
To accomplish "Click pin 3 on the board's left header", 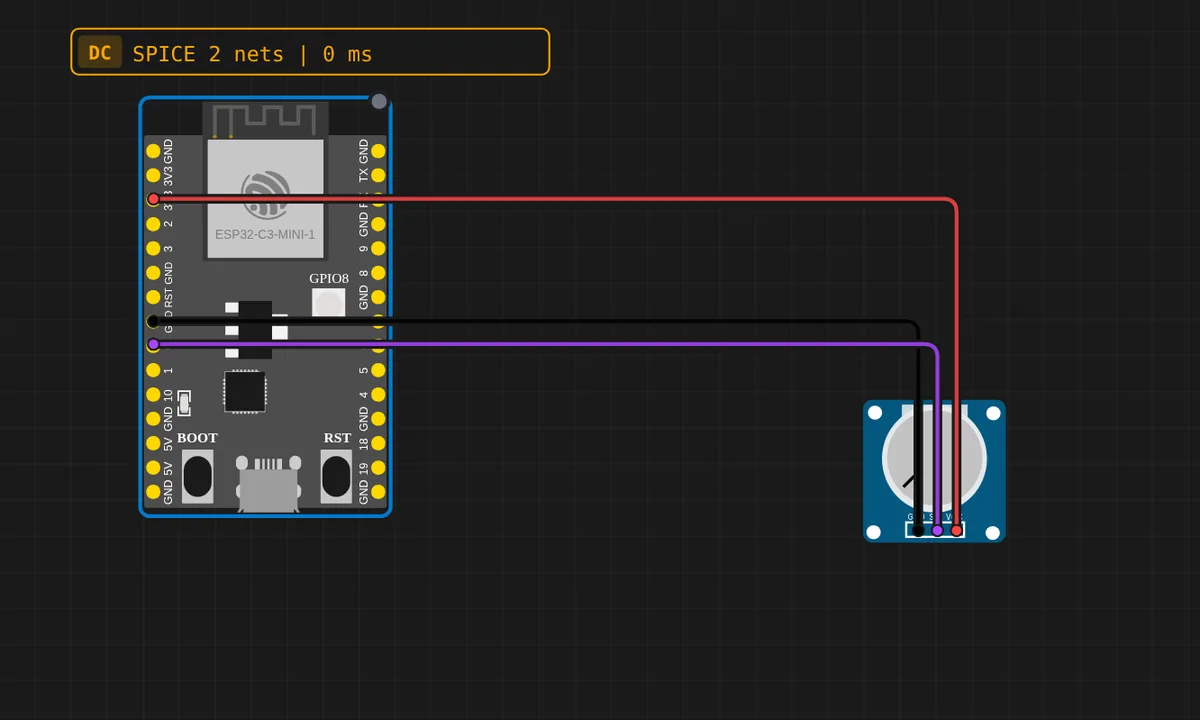I will click(153, 248).
